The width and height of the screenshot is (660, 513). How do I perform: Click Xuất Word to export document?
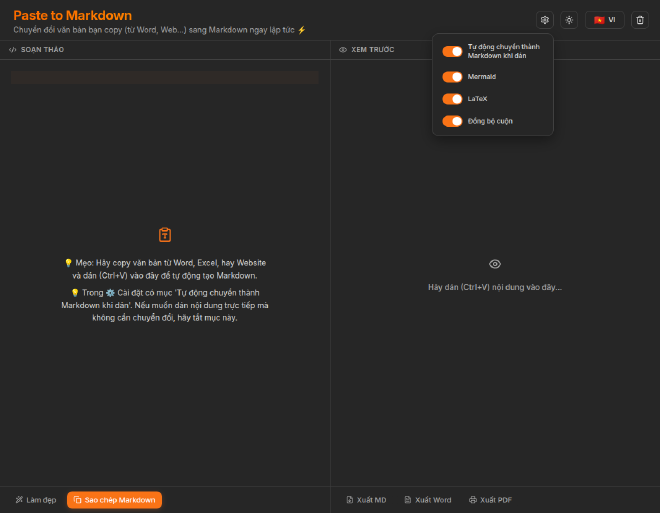click(x=427, y=500)
